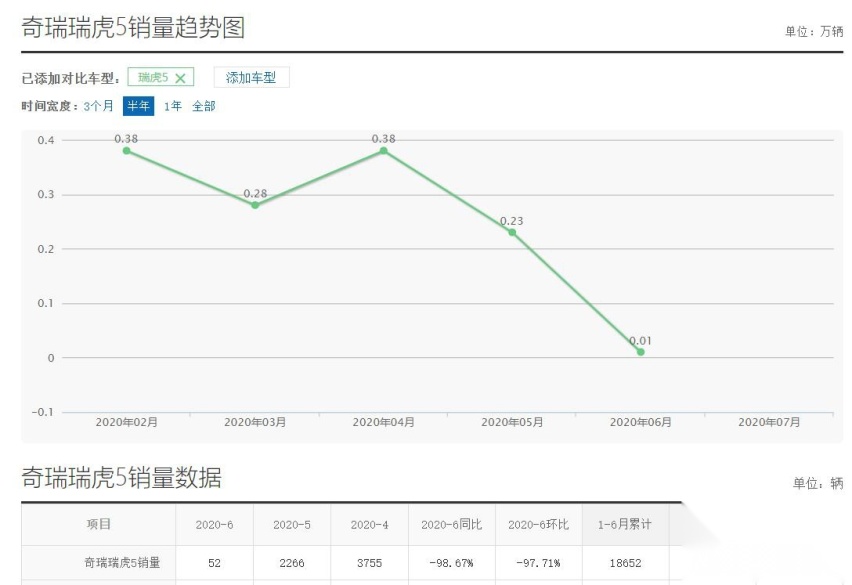Viewport: 852px width, 585px height.
Task: Click the 2020年05月 axis label
Action: click(x=512, y=422)
